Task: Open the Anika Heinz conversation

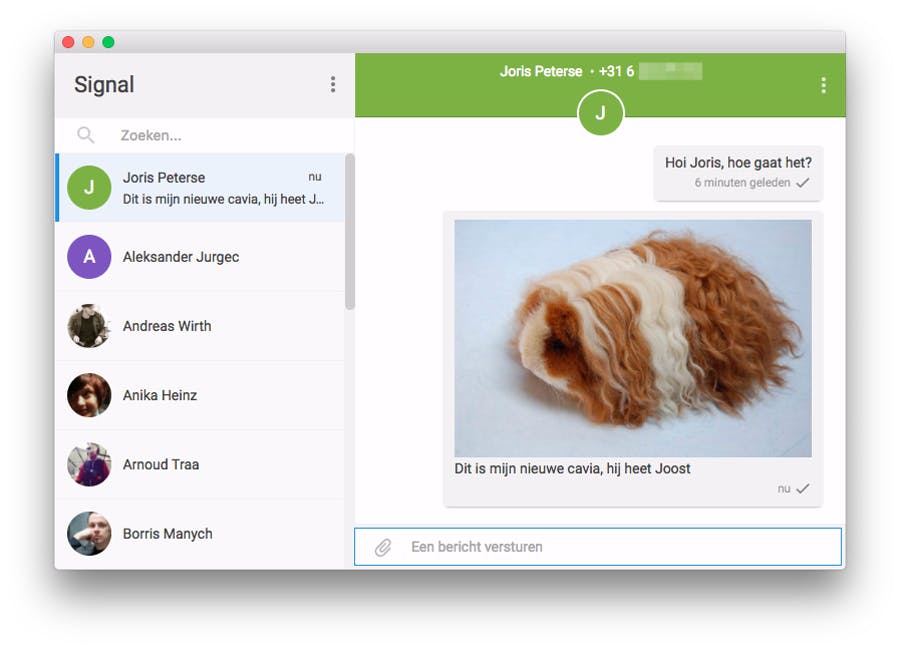Action: (200, 395)
